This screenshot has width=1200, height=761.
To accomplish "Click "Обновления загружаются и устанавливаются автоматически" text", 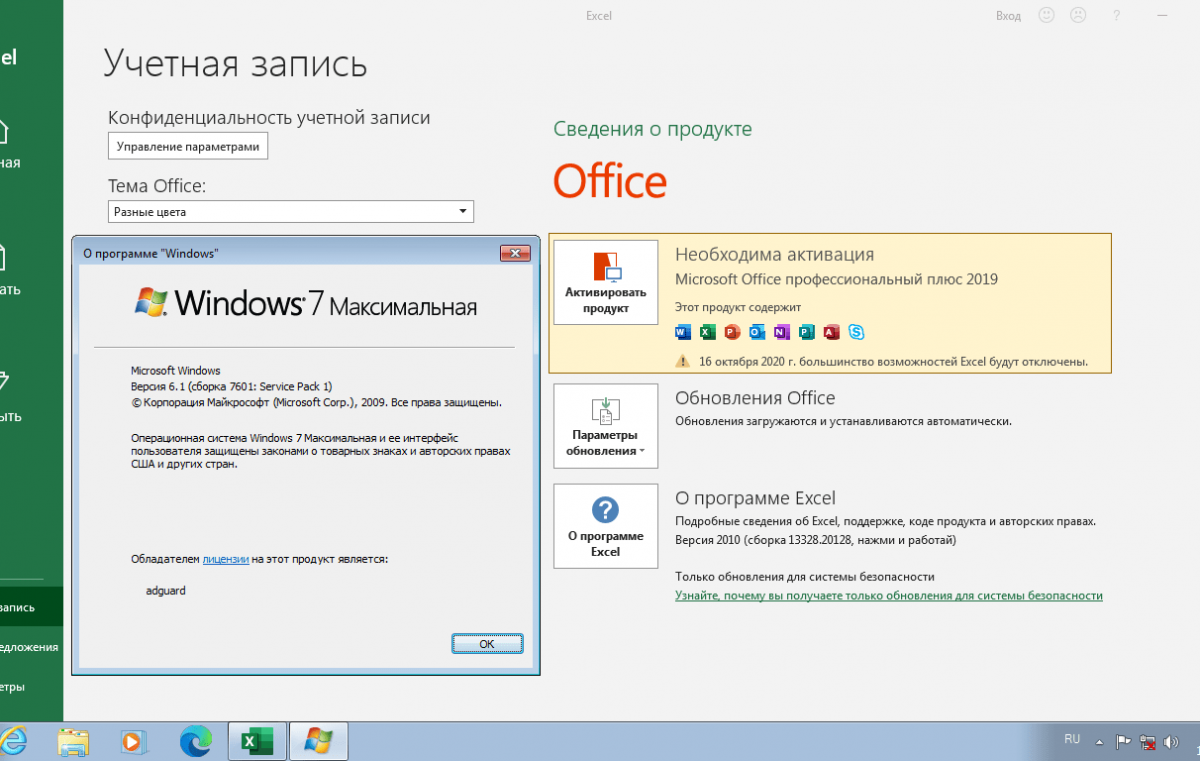I will click(x=844, y=421).
